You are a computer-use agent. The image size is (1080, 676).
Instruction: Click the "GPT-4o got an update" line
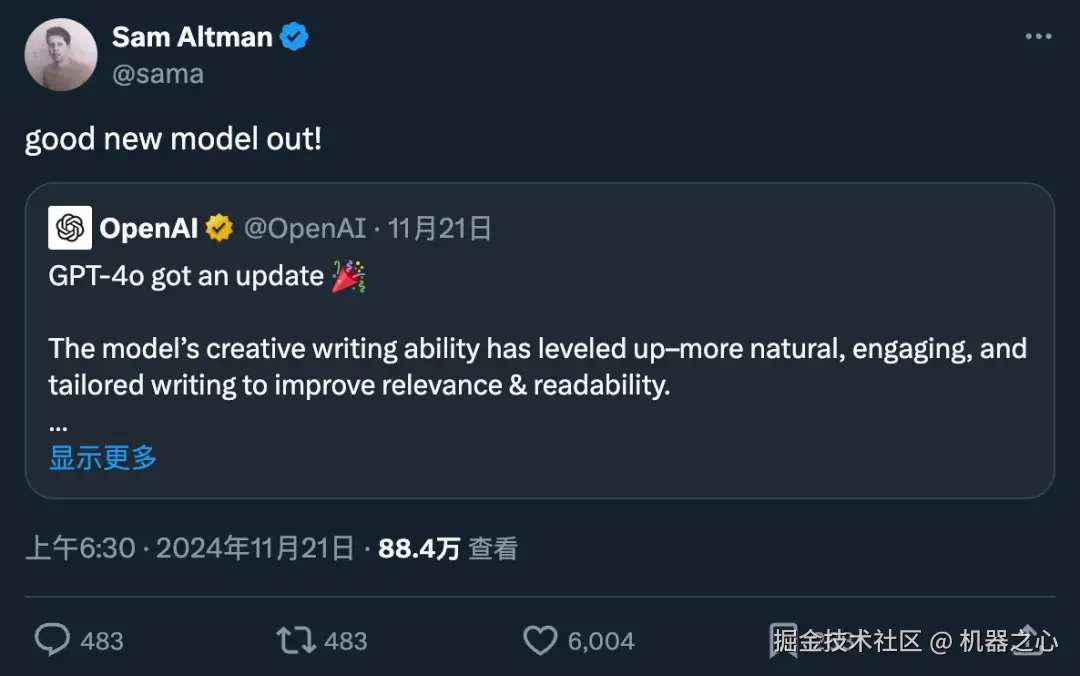tap(186, 276)
